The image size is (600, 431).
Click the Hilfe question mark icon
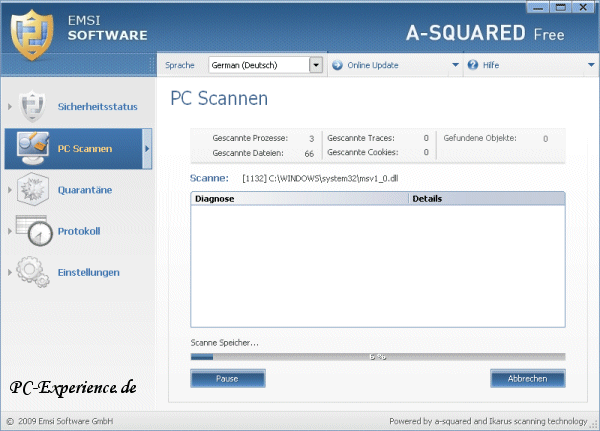click(x=474, y=65)
